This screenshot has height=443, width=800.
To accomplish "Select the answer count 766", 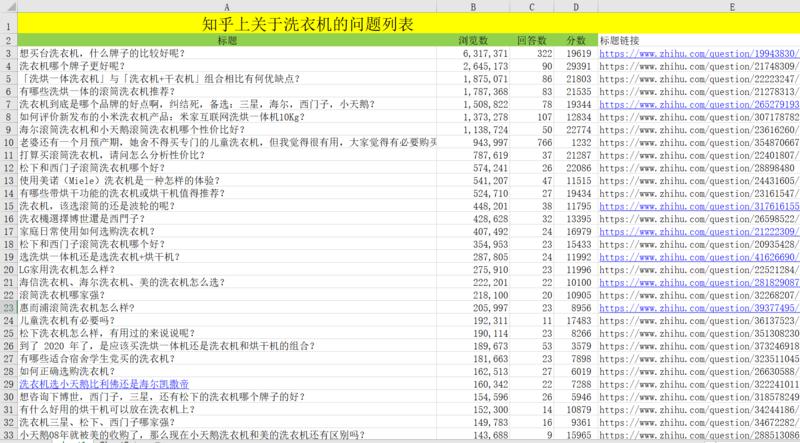I will pos(532,142).
